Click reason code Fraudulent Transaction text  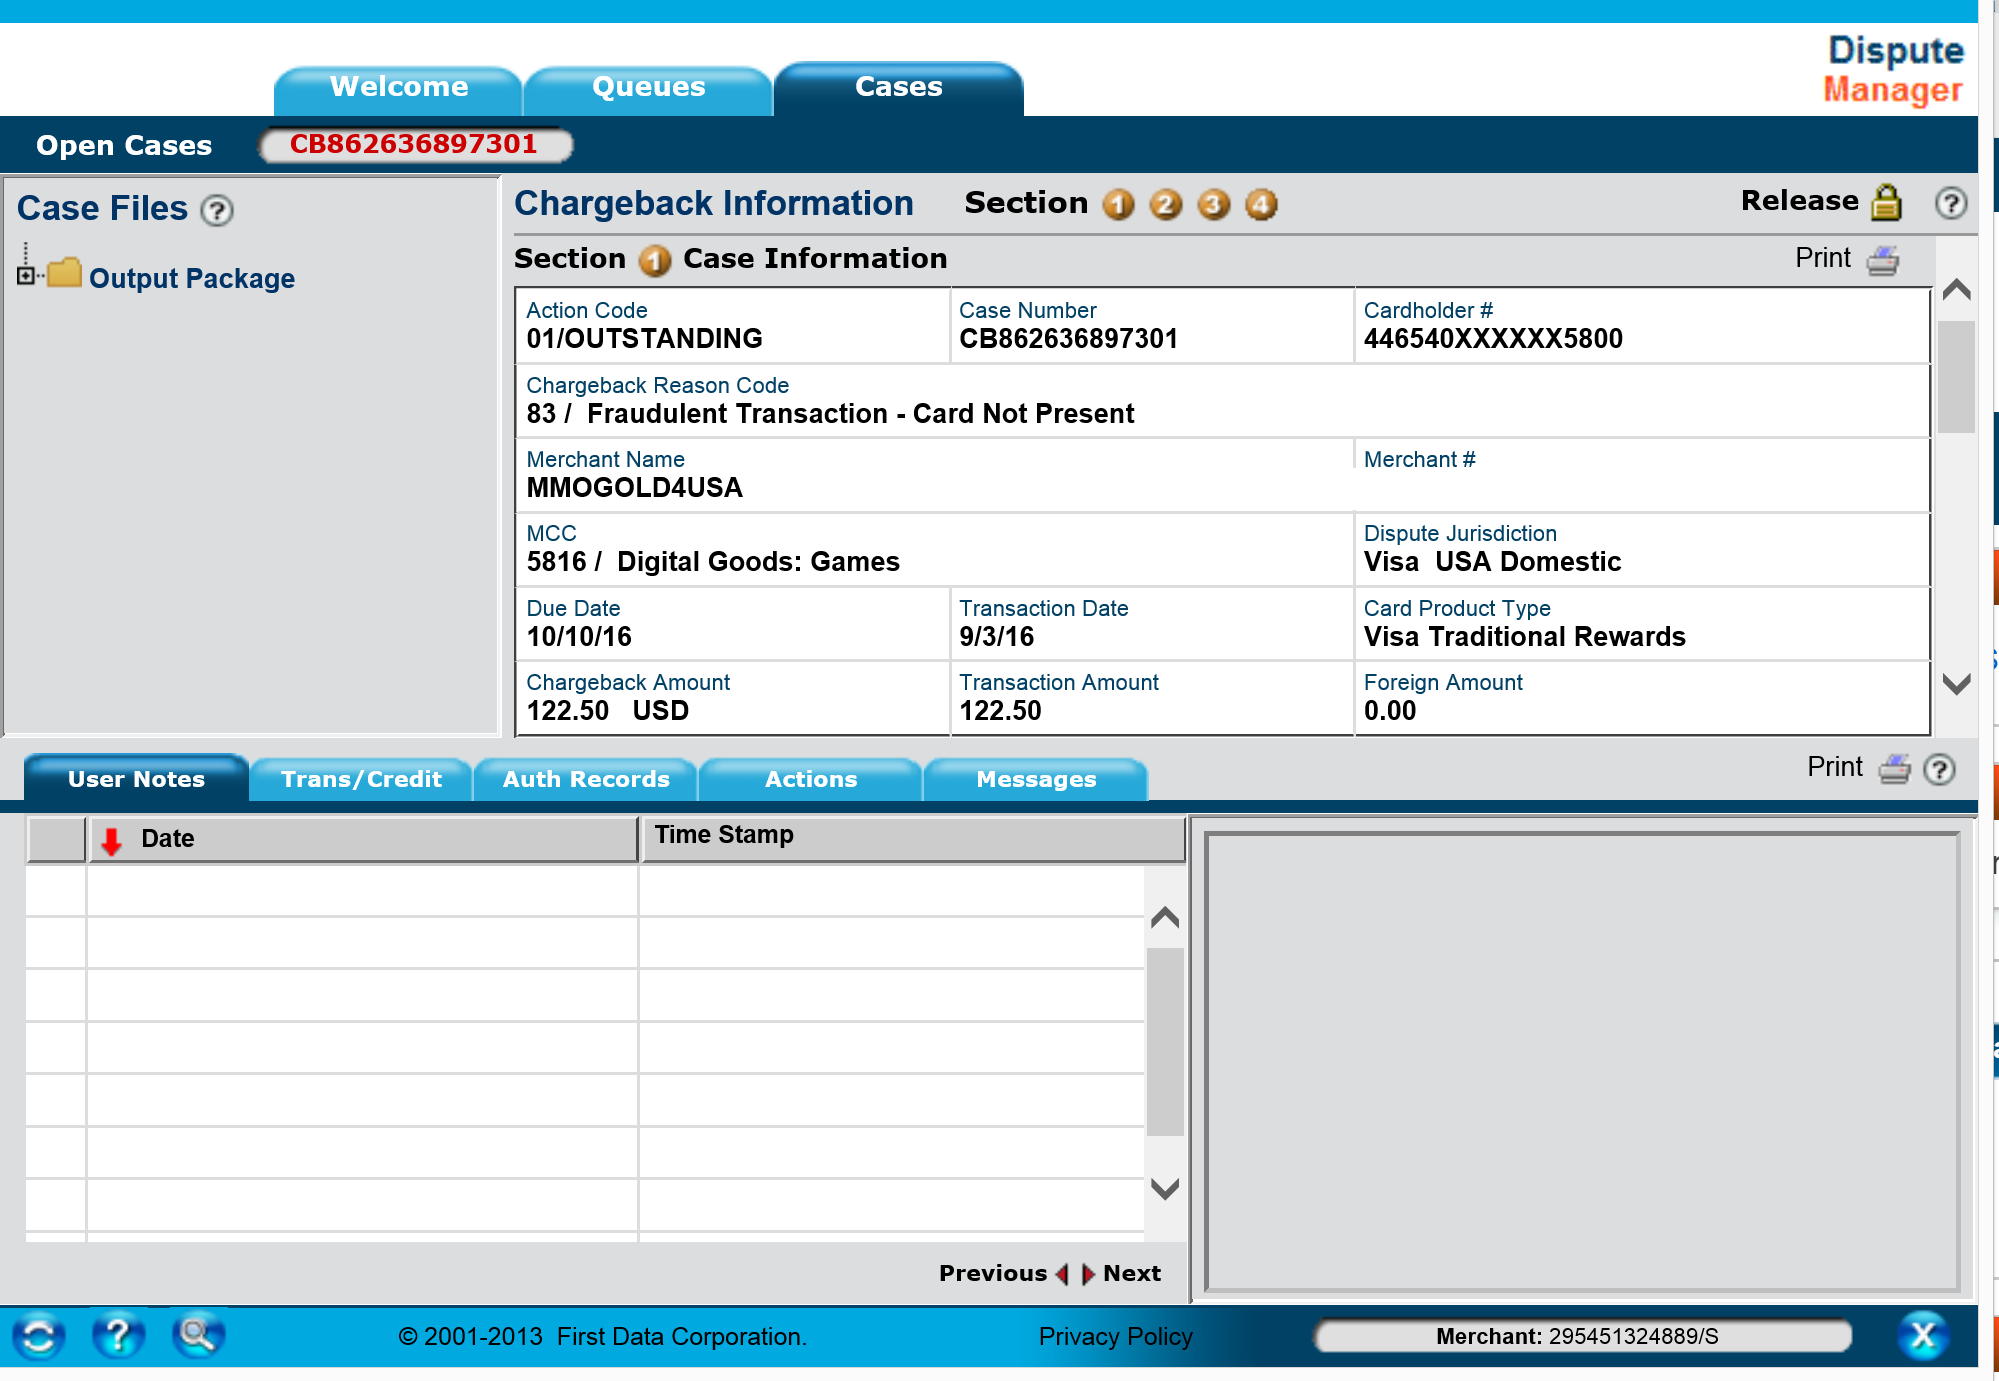coord(861,414)
